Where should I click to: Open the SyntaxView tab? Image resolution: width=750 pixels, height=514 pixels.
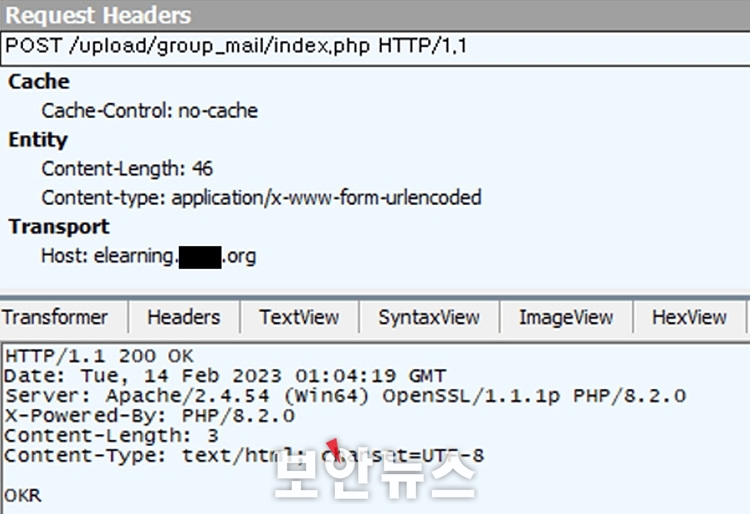[x=429, y=317]
